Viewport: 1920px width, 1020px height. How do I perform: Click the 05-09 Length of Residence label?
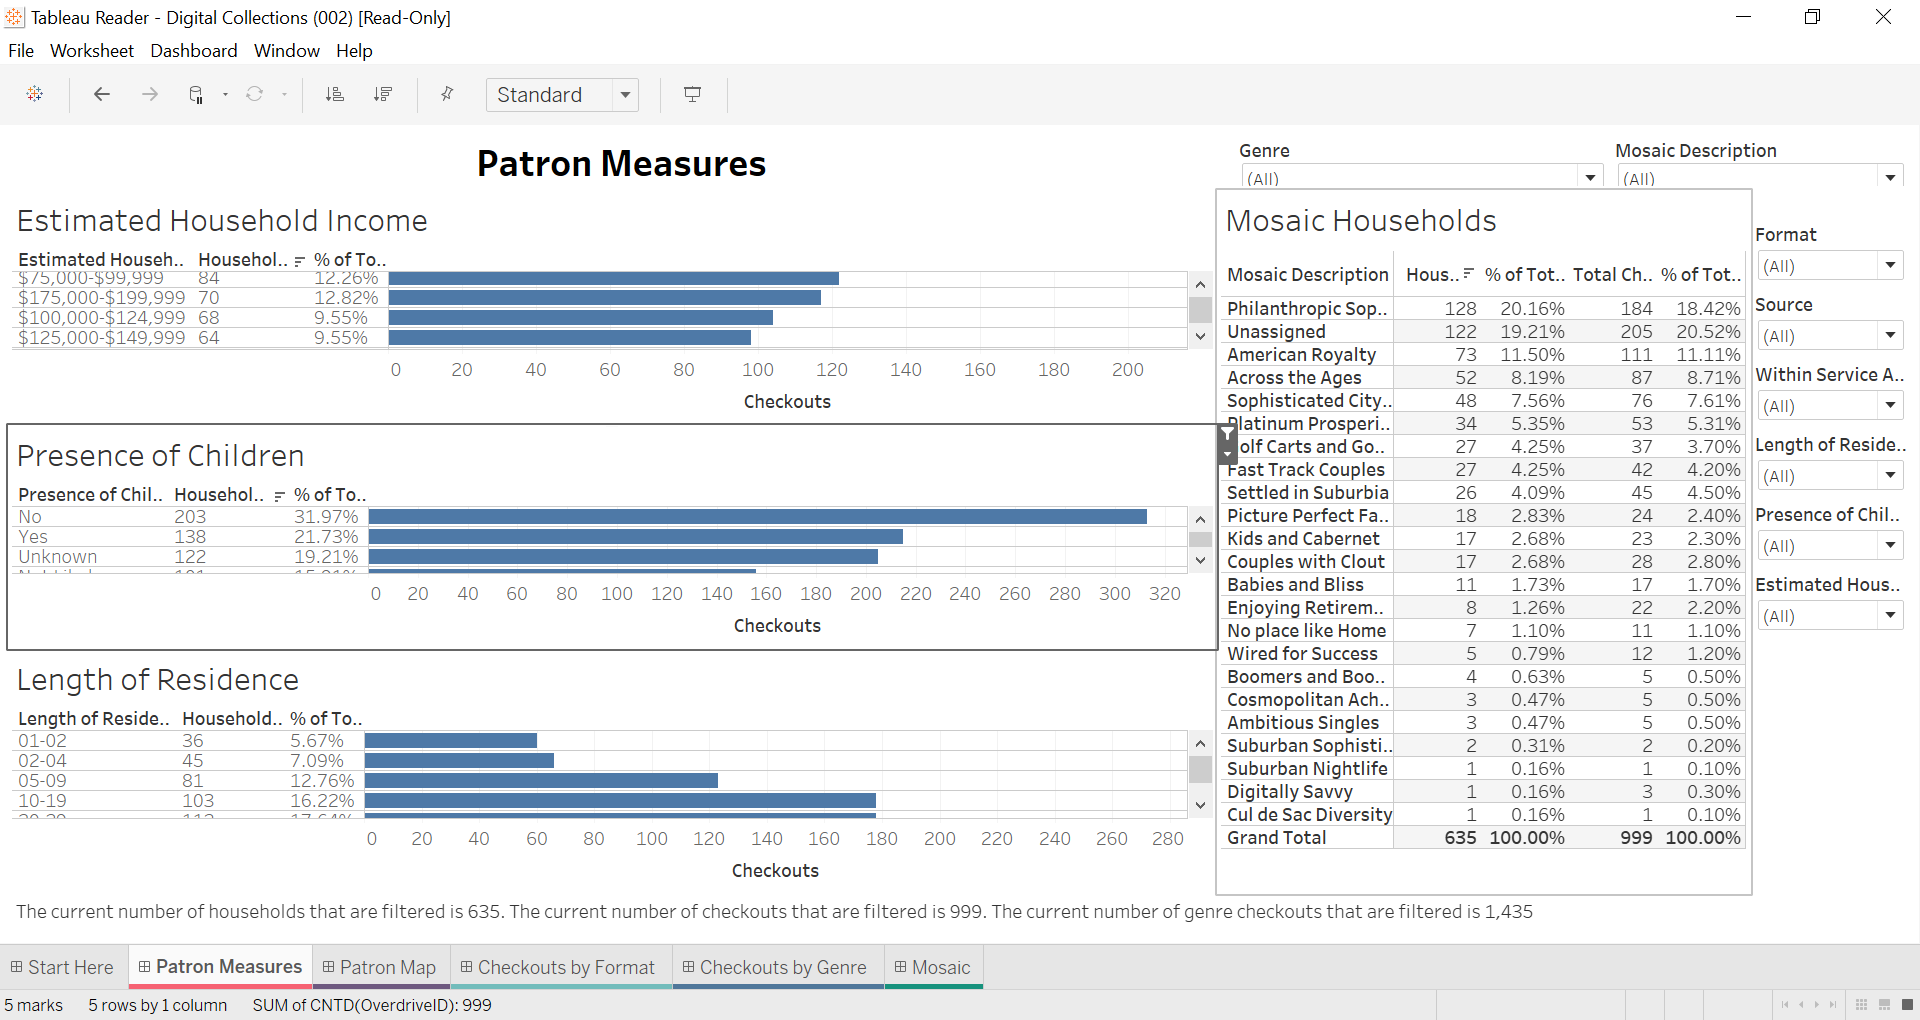tap(42, 781)
